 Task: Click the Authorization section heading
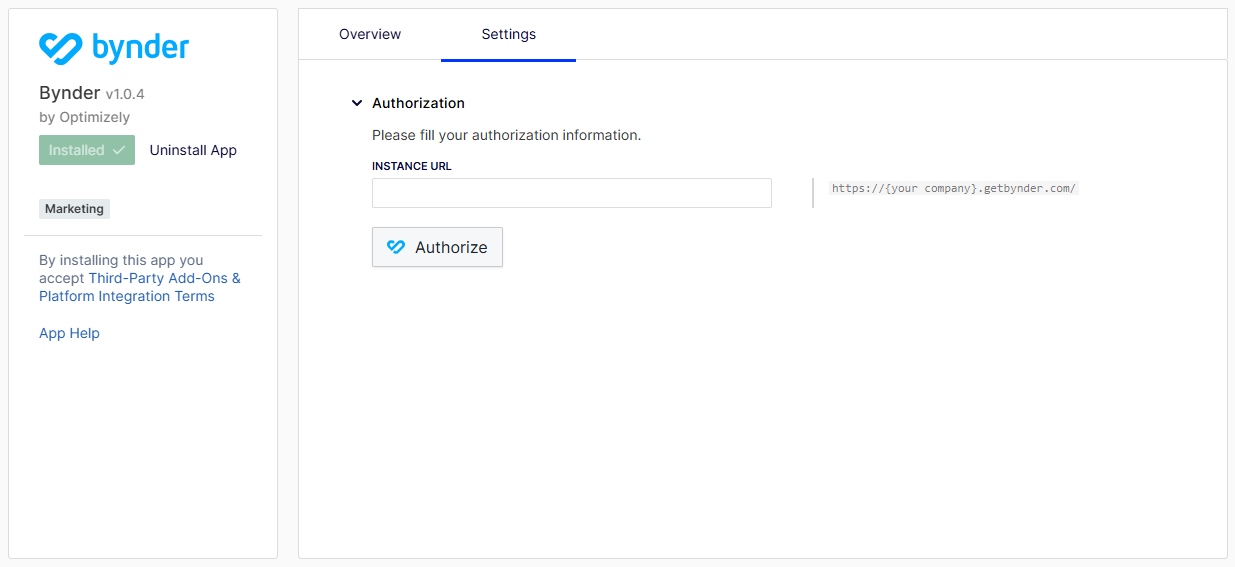pyautogui.click(x=418, y=103)
